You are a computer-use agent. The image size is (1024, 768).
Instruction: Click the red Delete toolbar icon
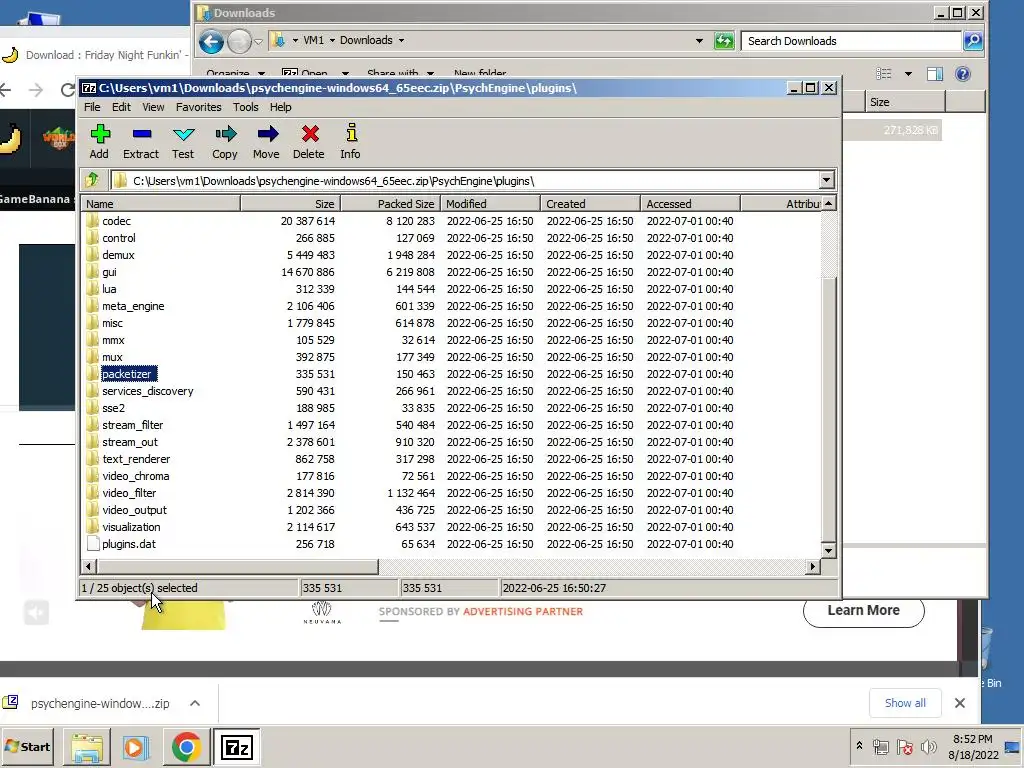[310, 135]
